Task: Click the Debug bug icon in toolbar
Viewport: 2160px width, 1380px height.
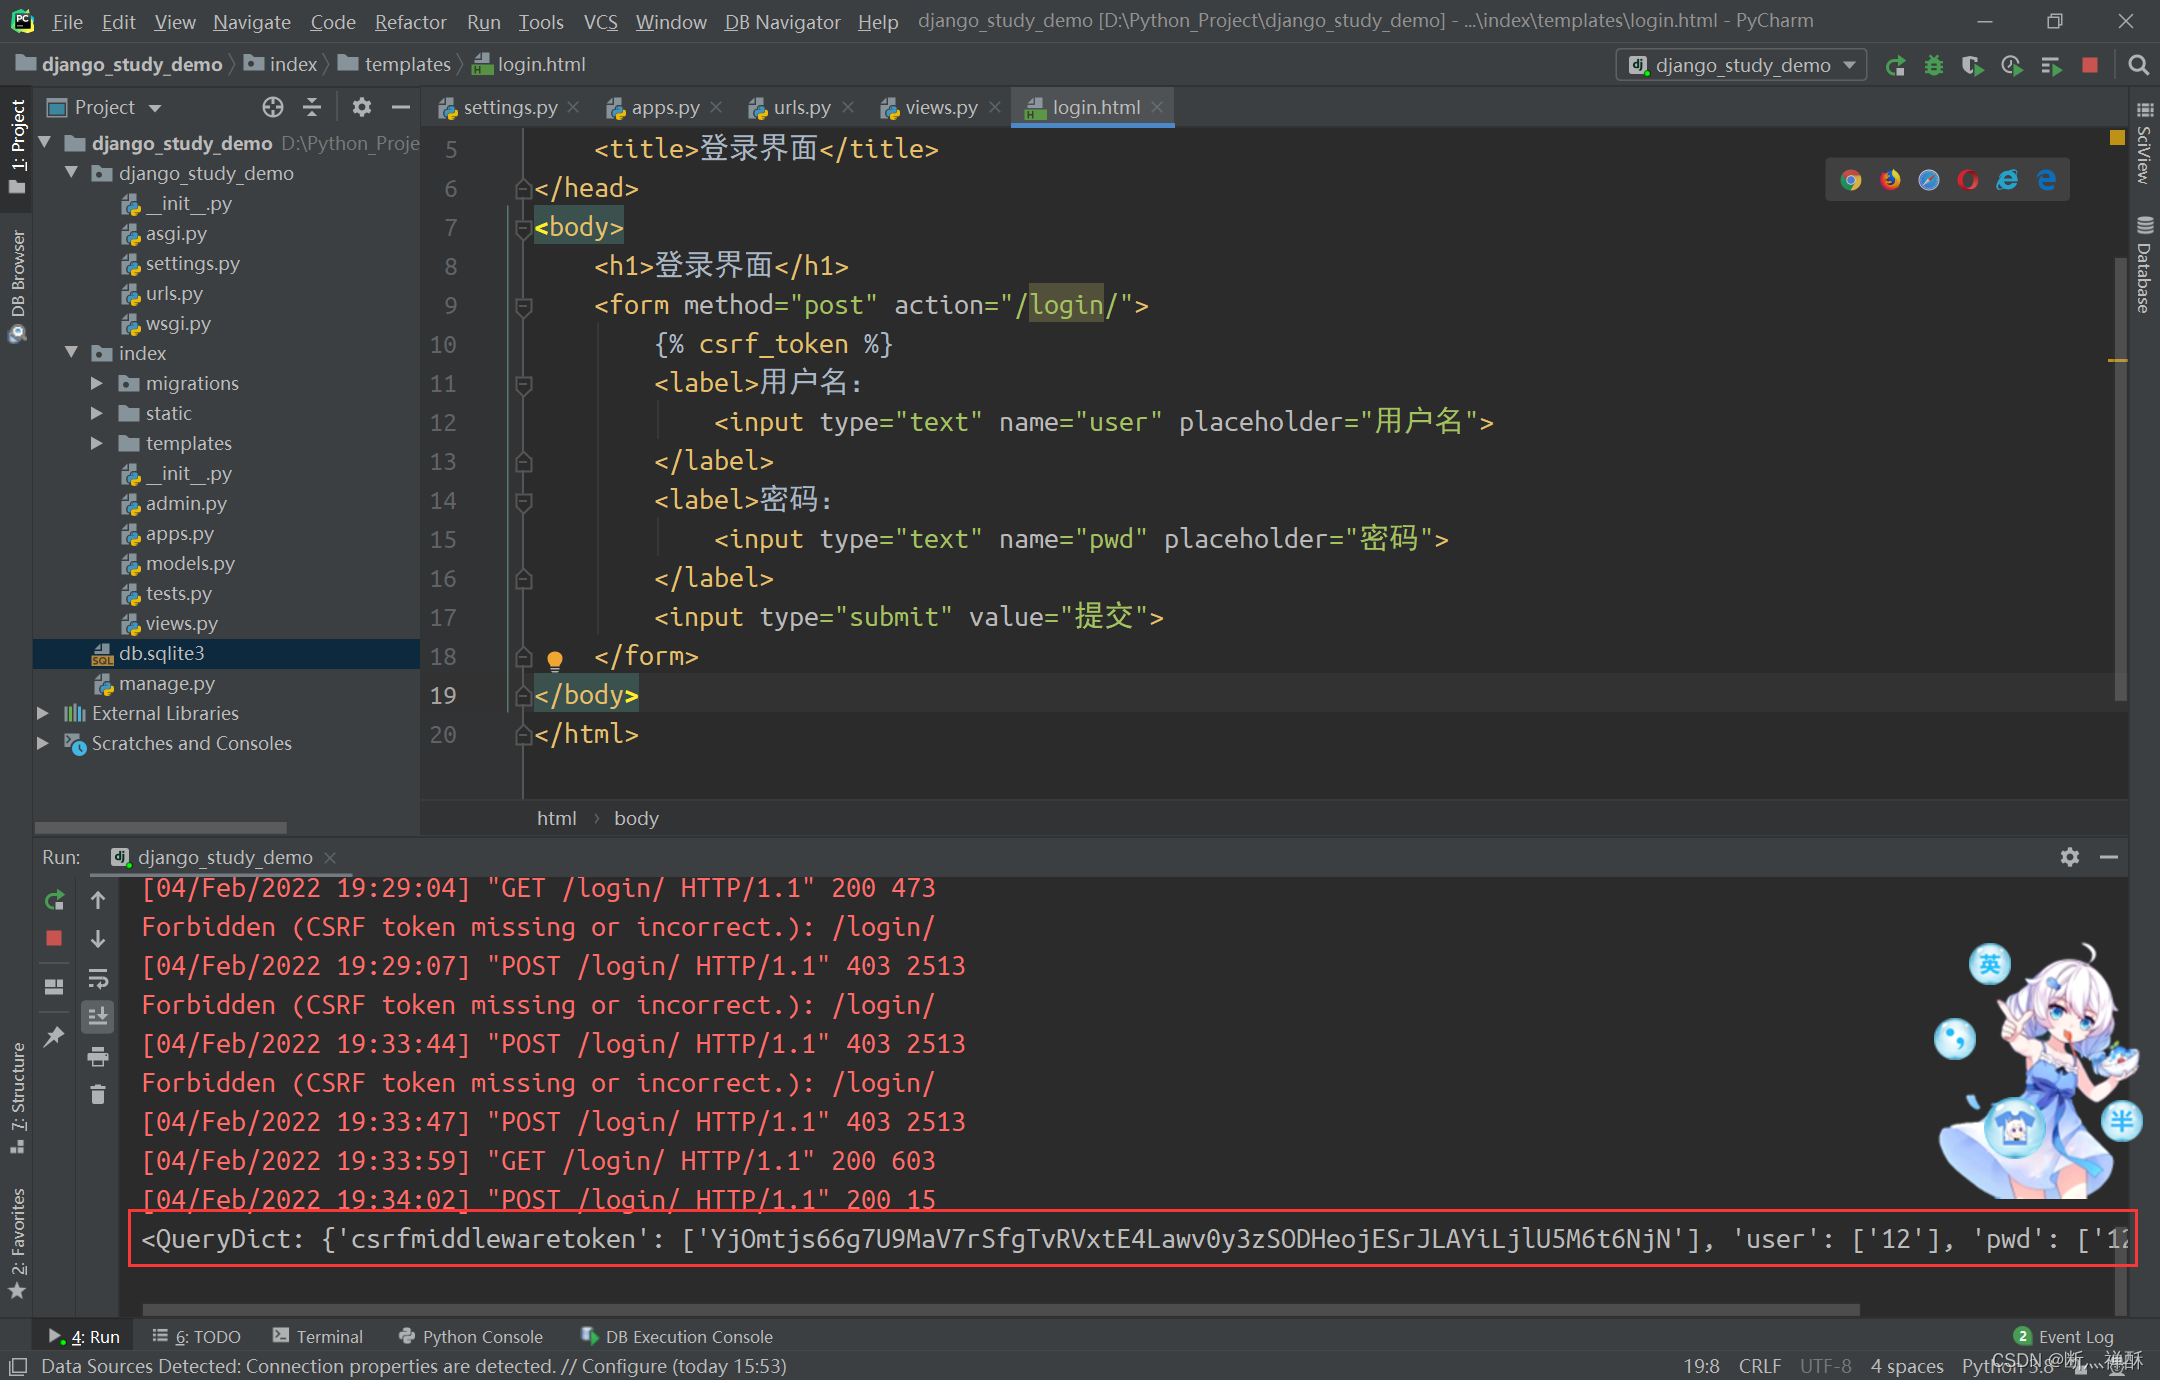Action: tap(1934, 66)
